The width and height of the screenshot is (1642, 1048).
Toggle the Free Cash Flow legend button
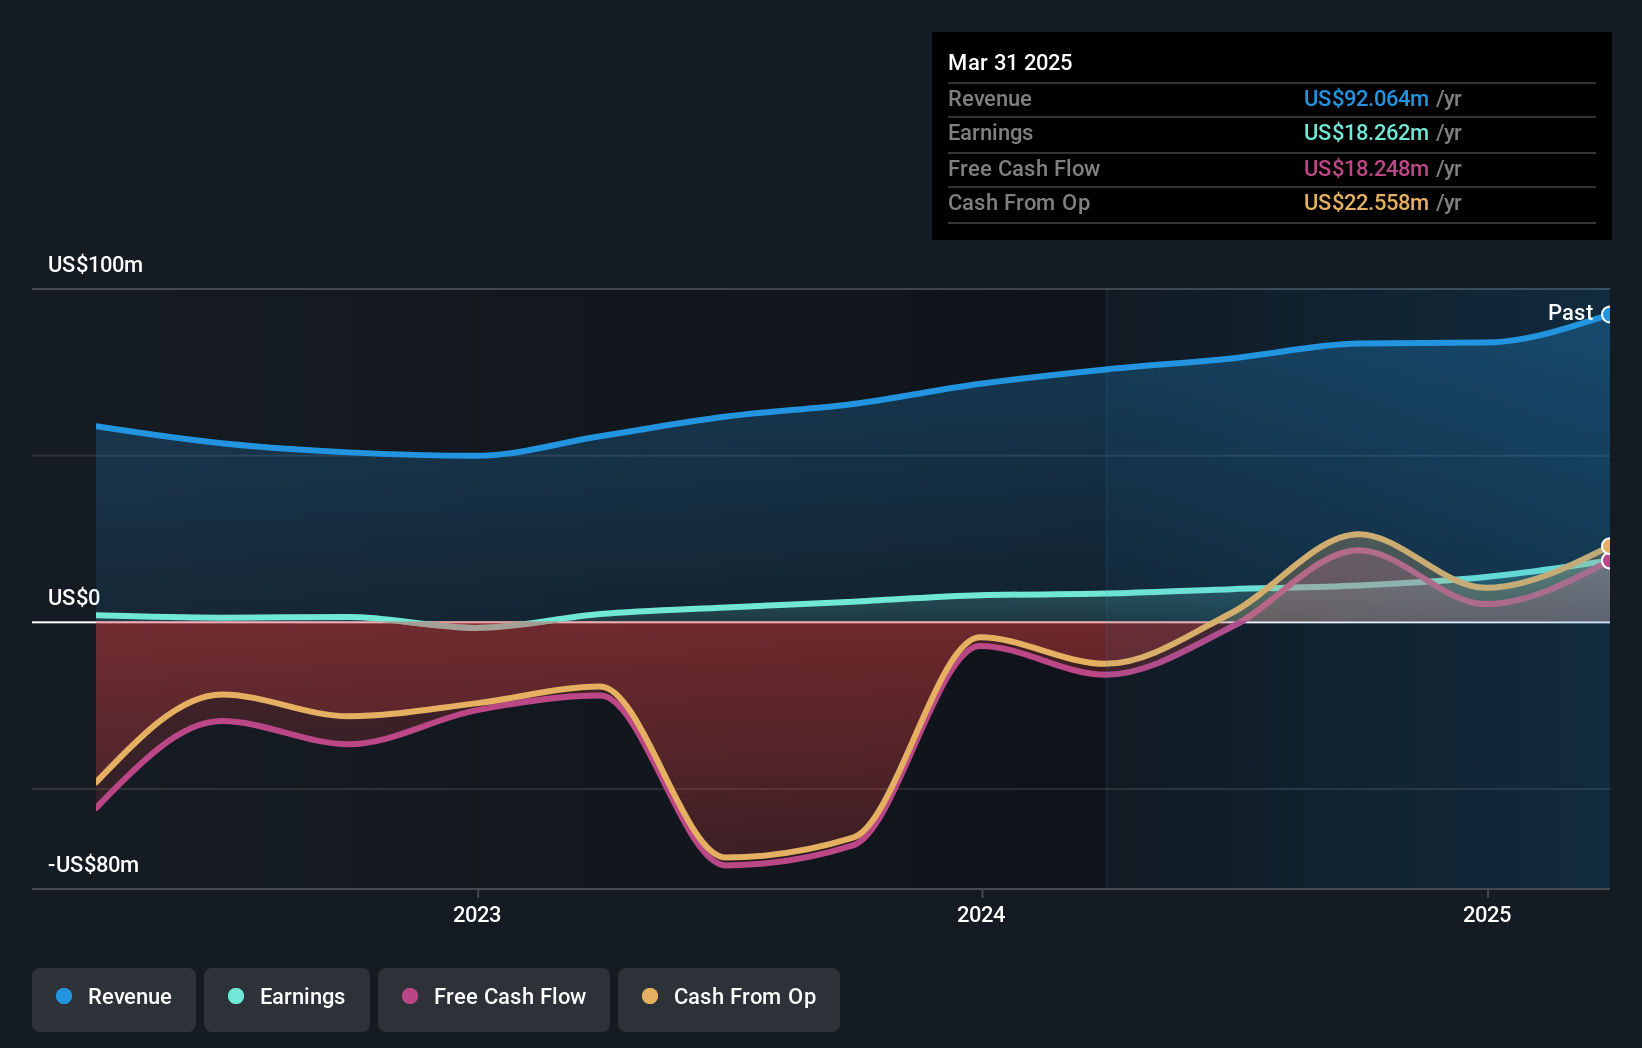(494, 999)
